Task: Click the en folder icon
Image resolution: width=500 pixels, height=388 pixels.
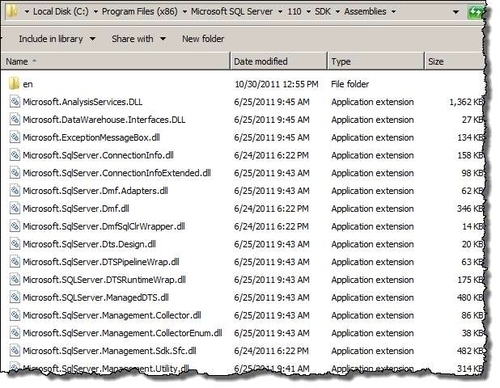Action: pos(14,84)
